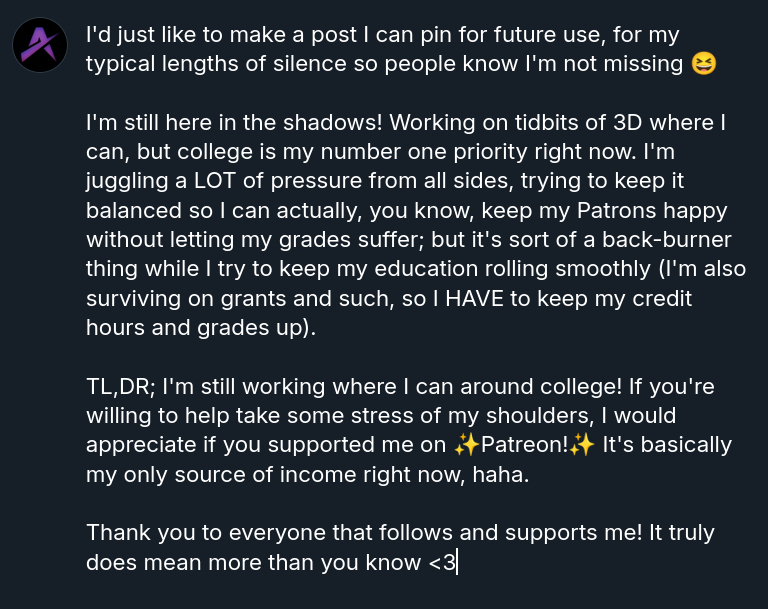Click the word "missing" before the emoji
The height and width of the screenshot is (609, 768).
pyautogui.click(x=642, y=65)
